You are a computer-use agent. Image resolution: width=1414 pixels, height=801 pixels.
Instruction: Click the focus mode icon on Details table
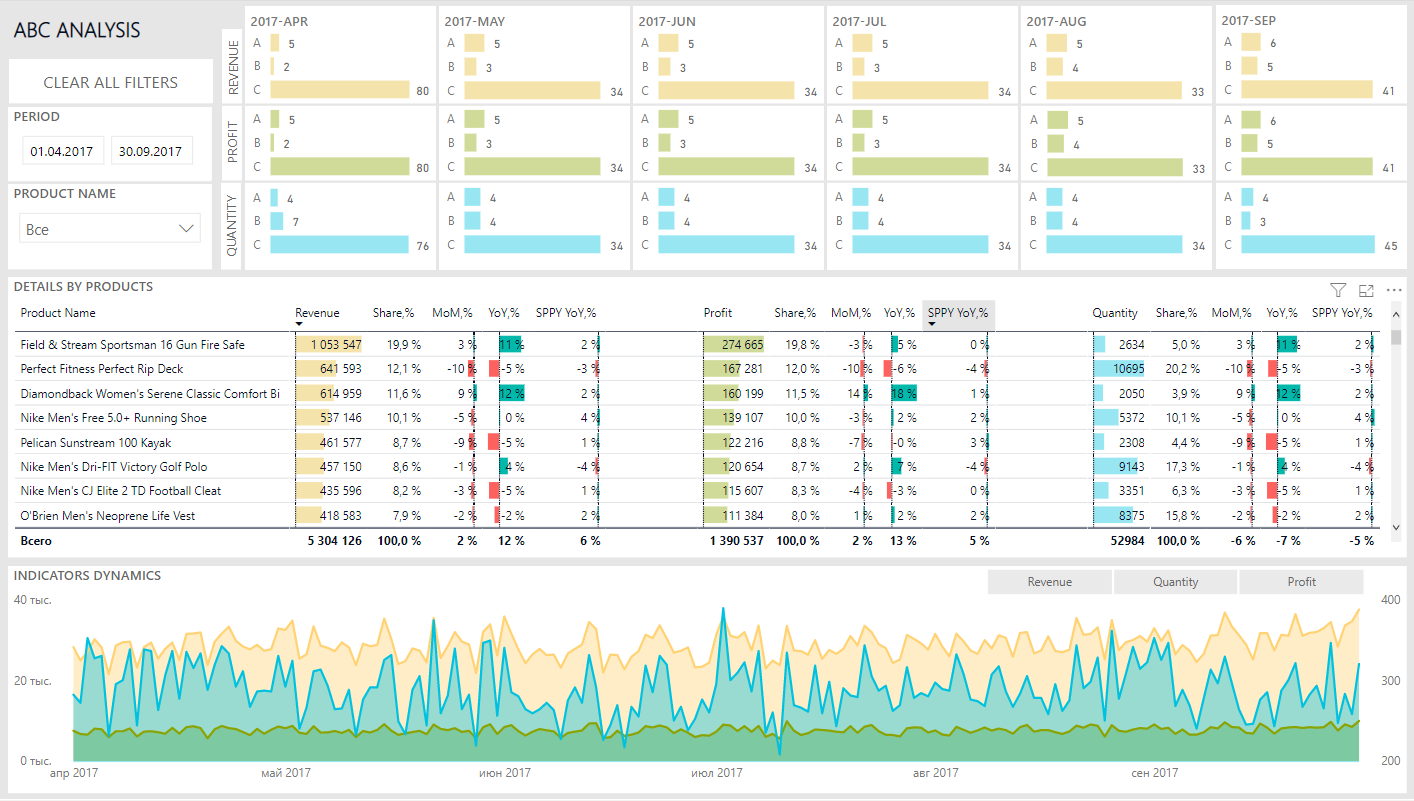[1366, 290]
